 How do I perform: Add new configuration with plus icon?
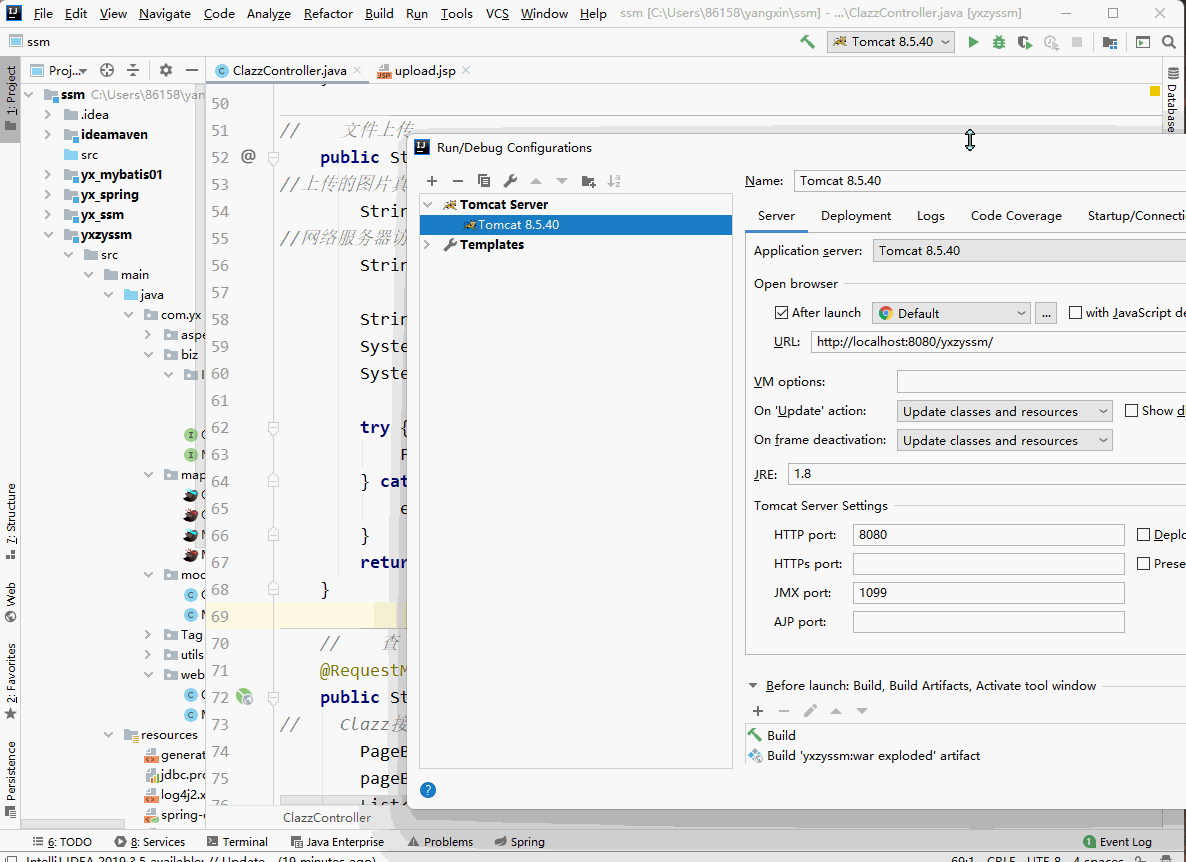(x=432, y=181)
